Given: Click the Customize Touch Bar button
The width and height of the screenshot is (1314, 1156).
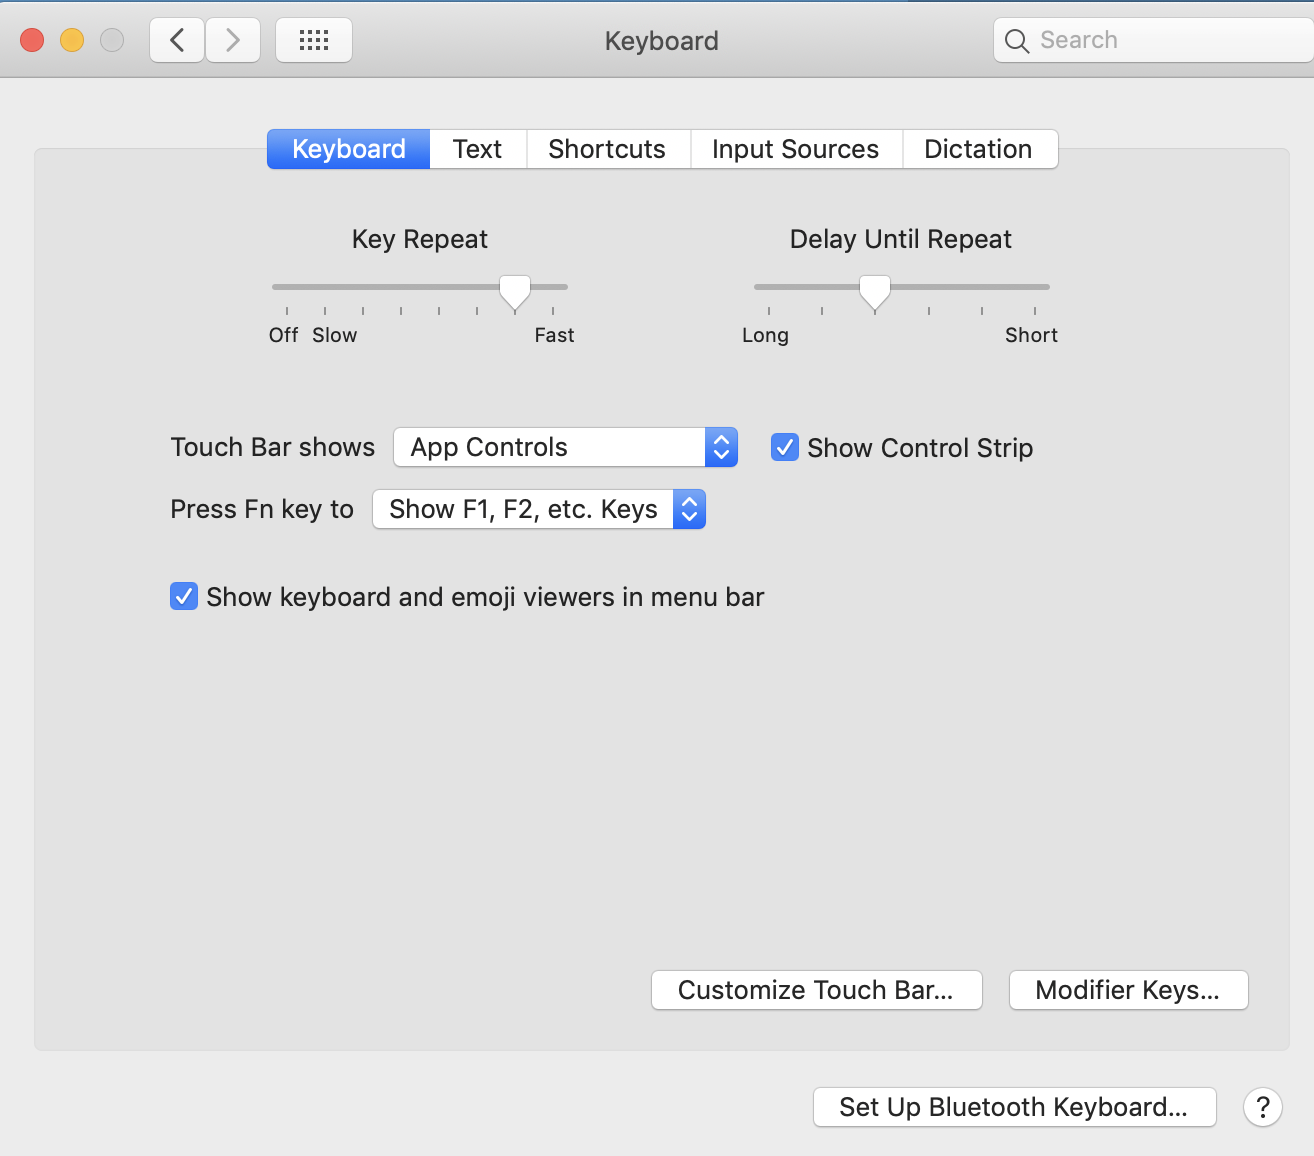Looking at the screenshot, I should [x=816, y=990].
